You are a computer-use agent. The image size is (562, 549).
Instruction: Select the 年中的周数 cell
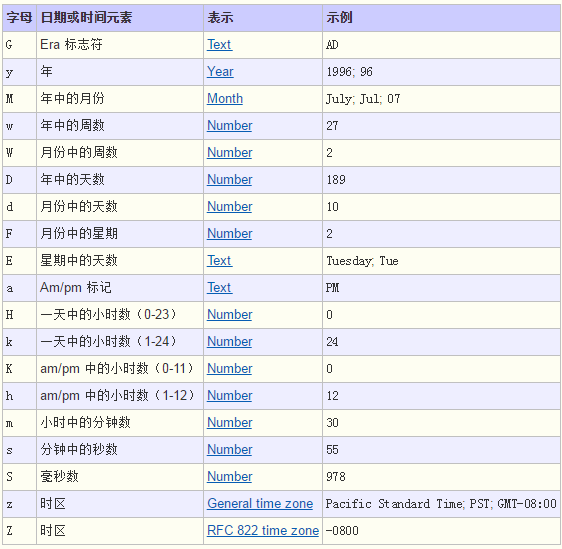click(x=120, y=126)
